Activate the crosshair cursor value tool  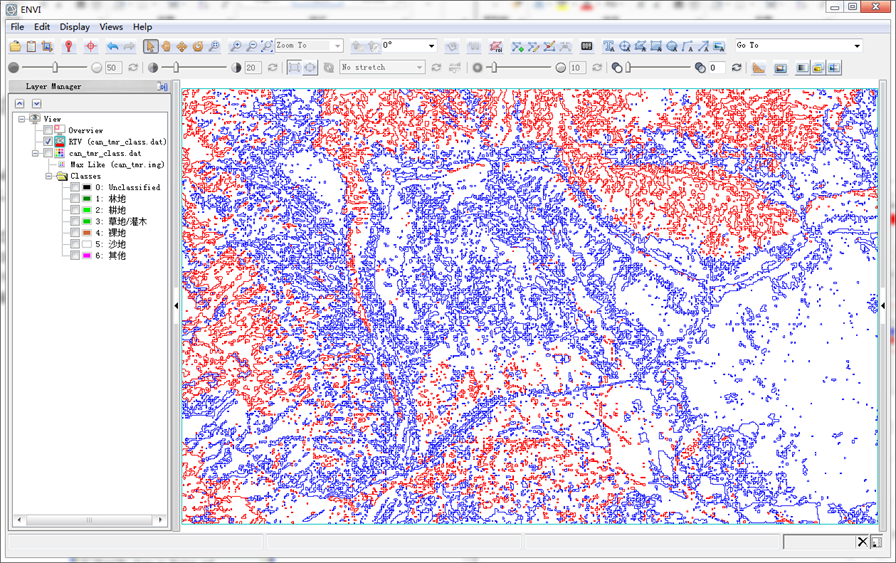click(90, 46)
